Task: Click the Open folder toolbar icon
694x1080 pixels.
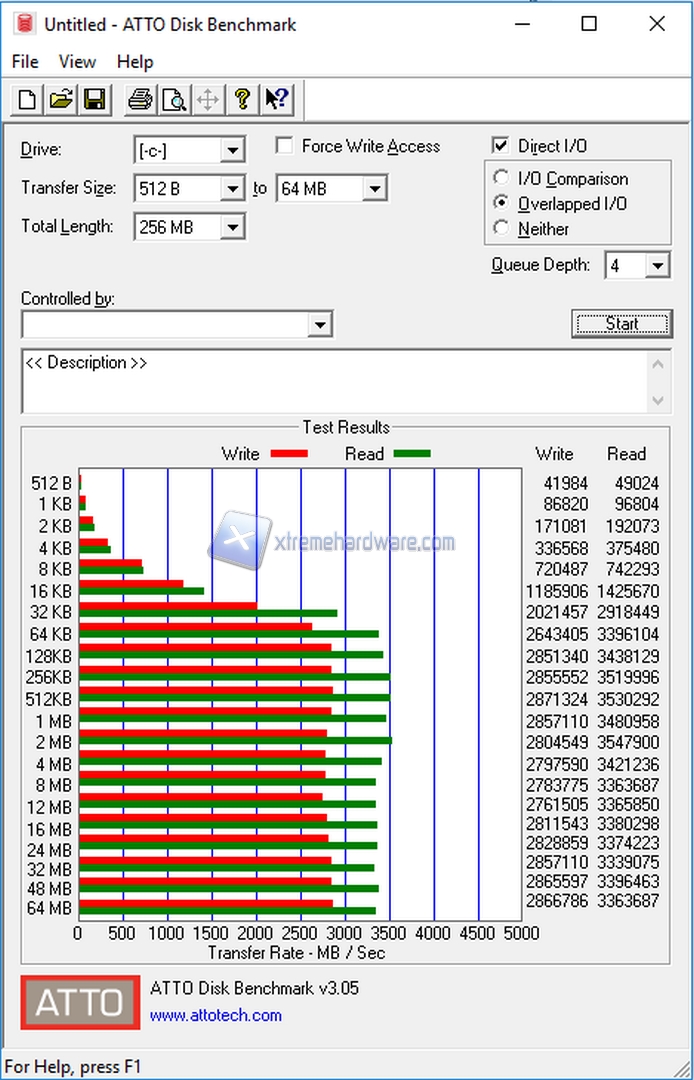Action: [x=61, y=99]
